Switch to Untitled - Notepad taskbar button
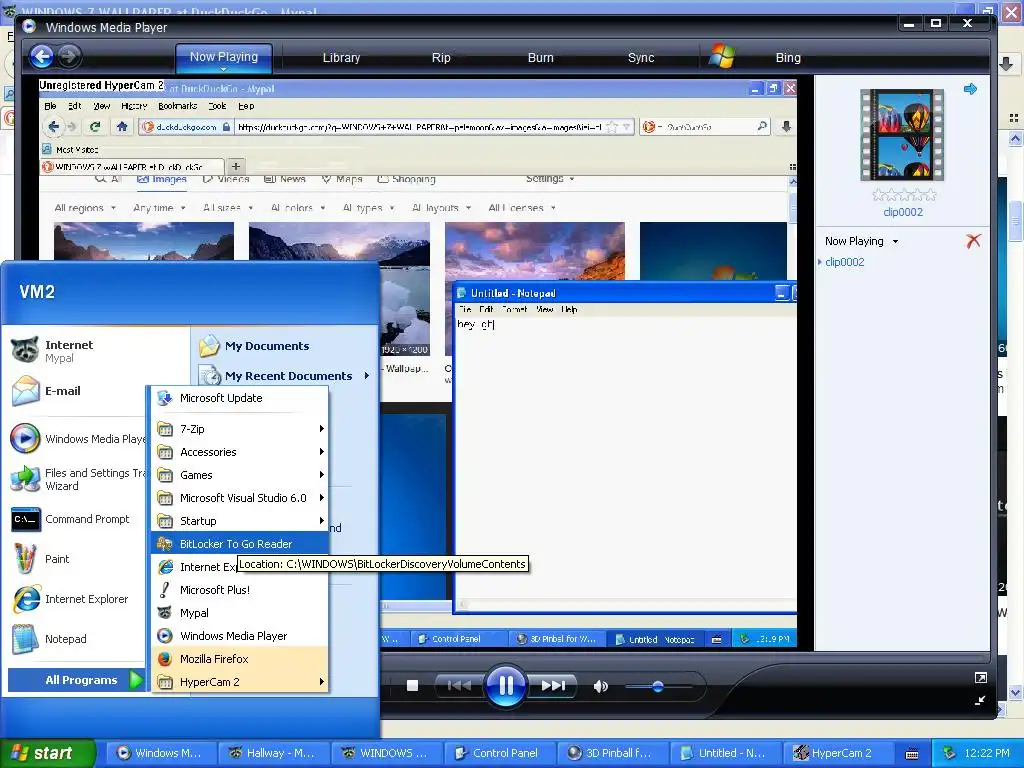 coord(724,753)
